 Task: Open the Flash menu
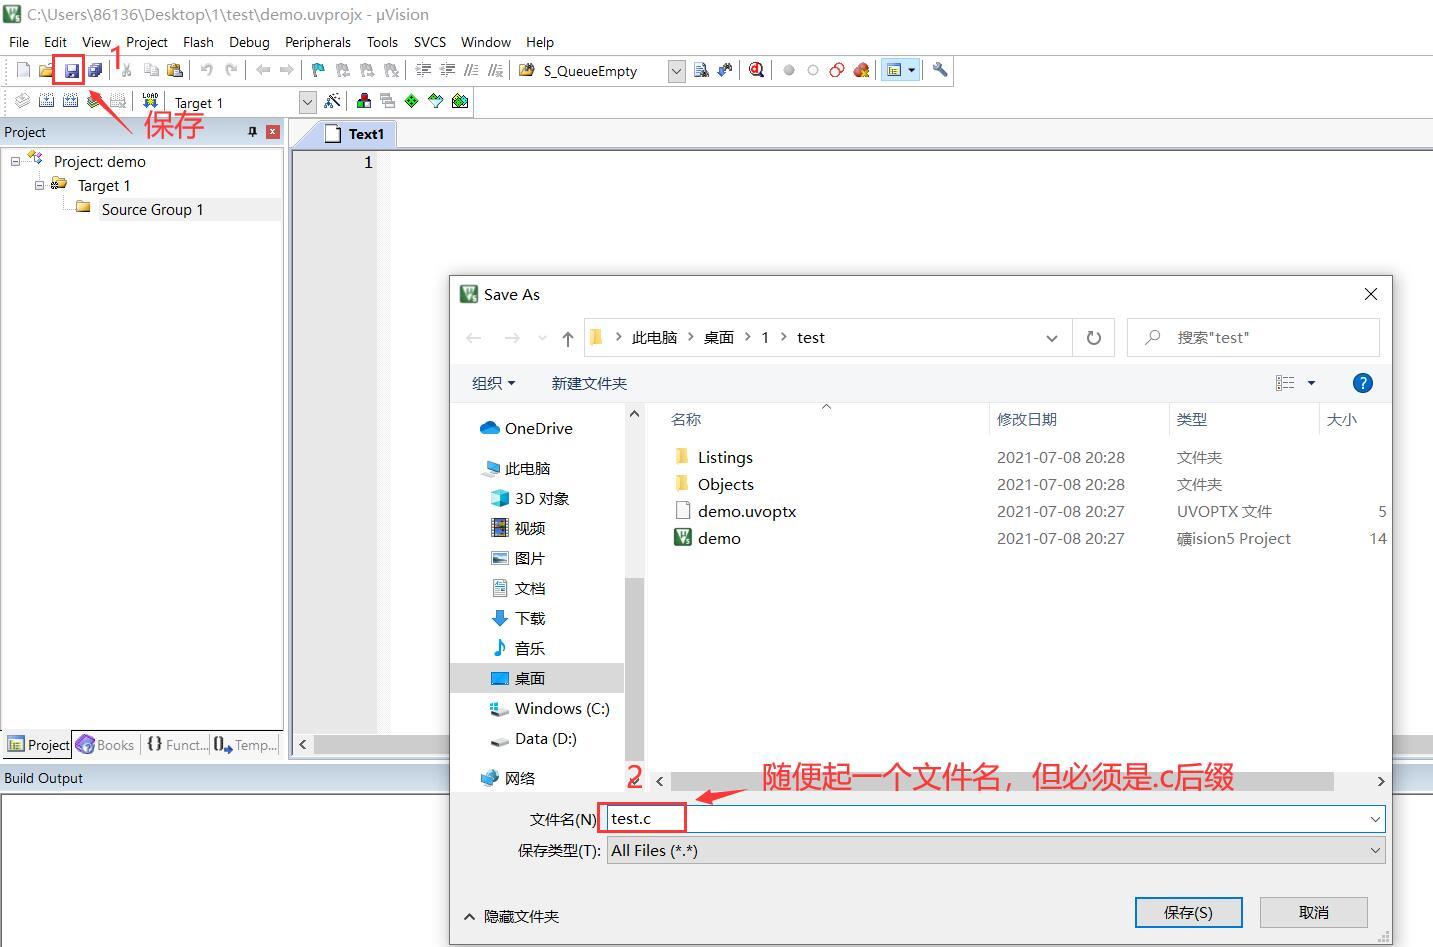coord(198,42)
